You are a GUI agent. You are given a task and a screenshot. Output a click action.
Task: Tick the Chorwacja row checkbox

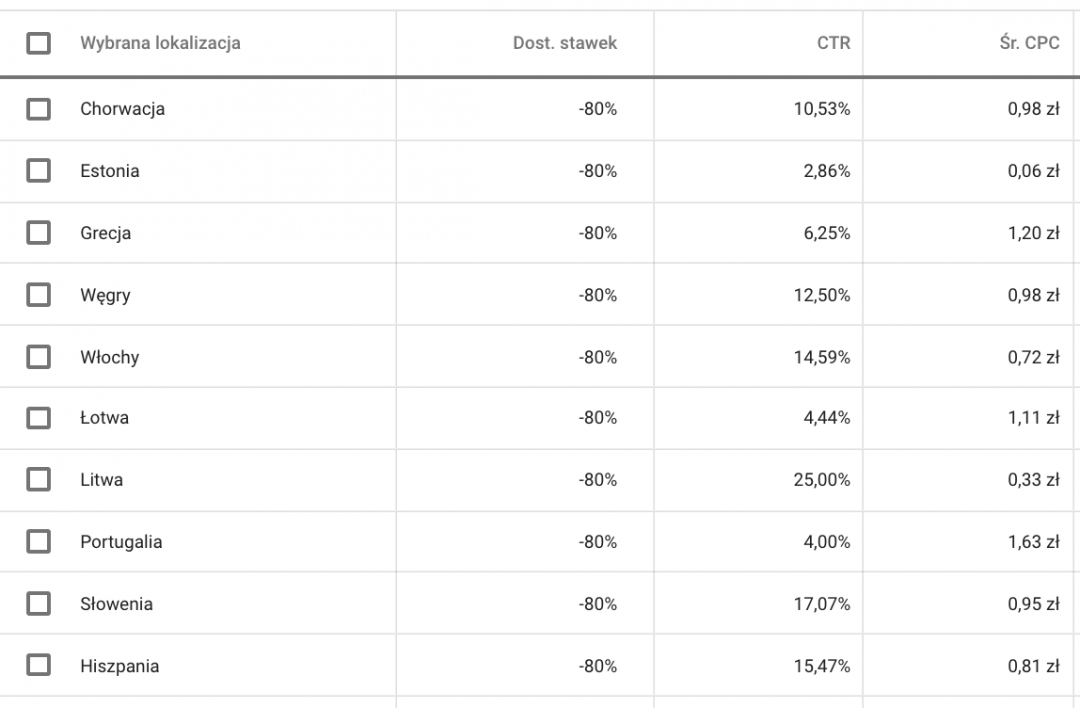(38, 109)
